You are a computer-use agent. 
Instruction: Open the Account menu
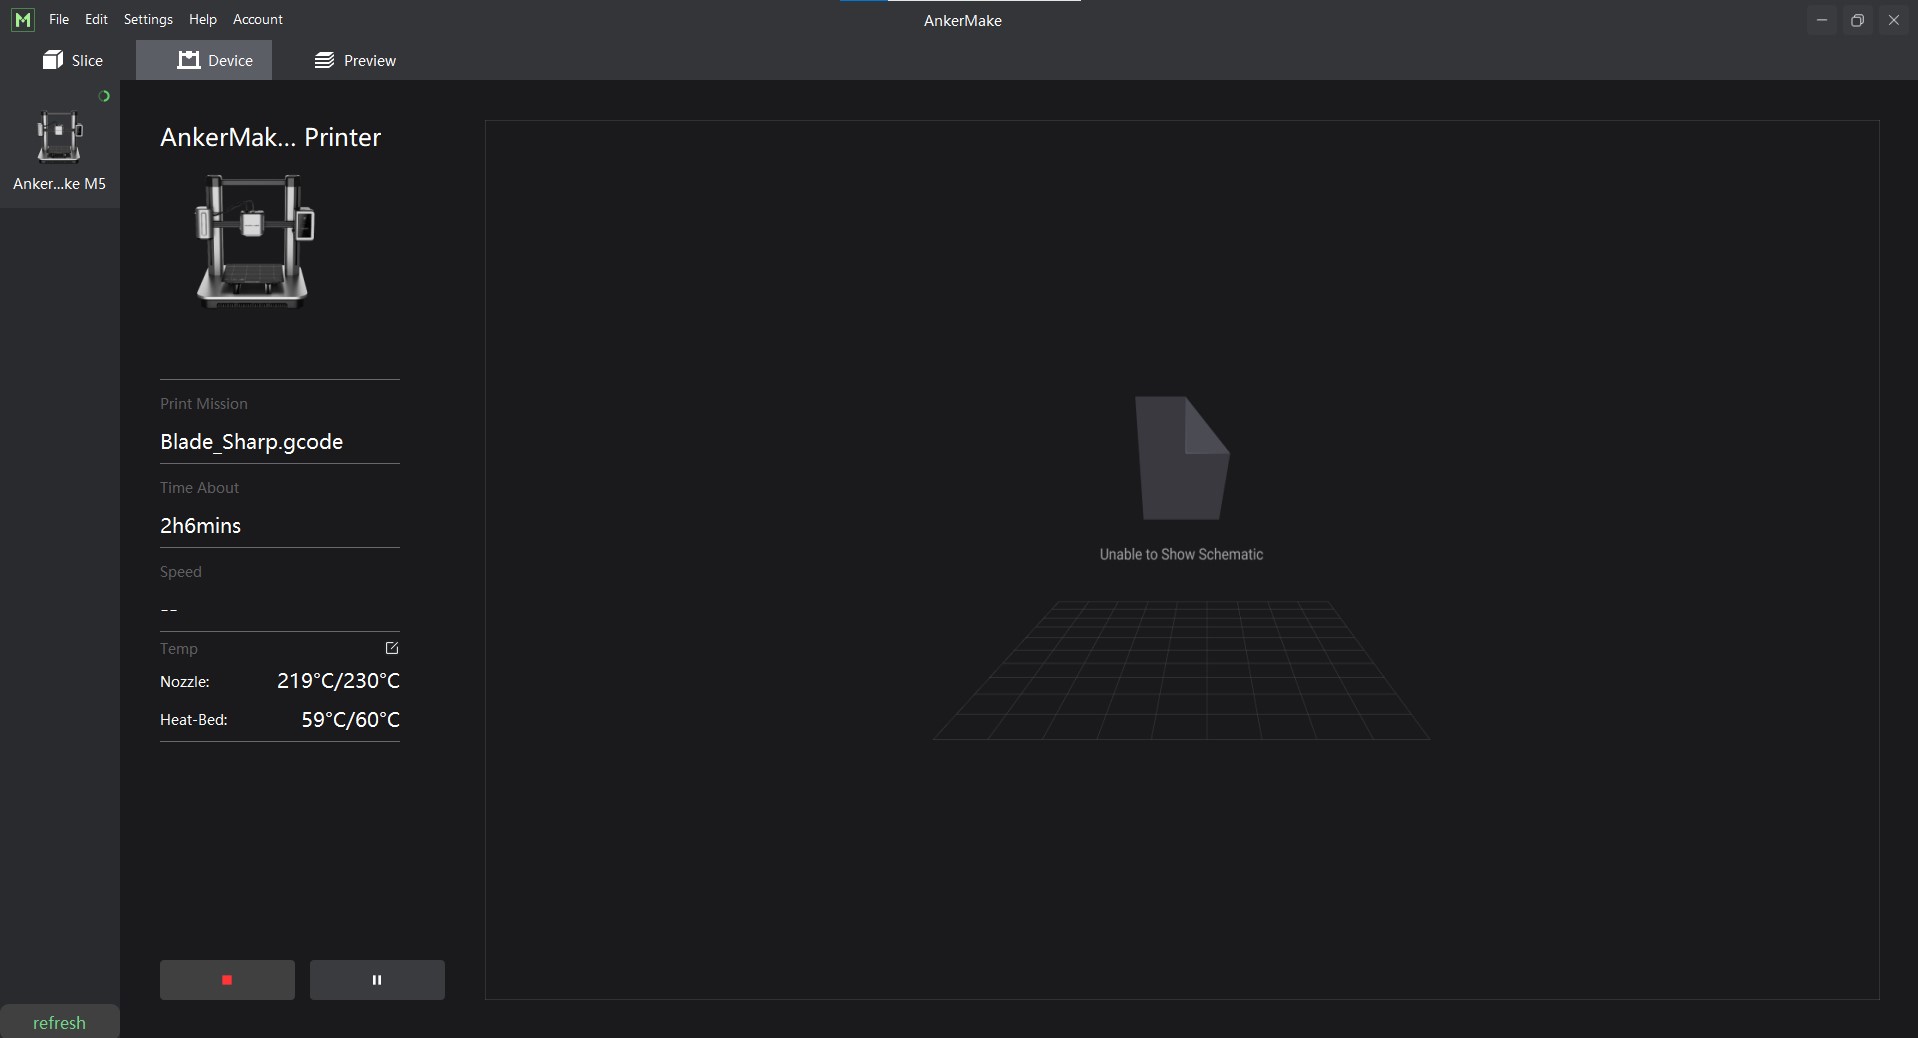(258, 20)
